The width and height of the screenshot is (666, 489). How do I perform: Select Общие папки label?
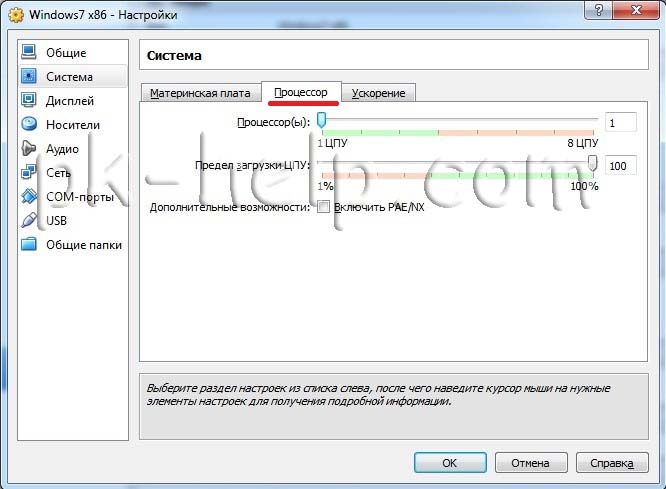coord(84,245)
